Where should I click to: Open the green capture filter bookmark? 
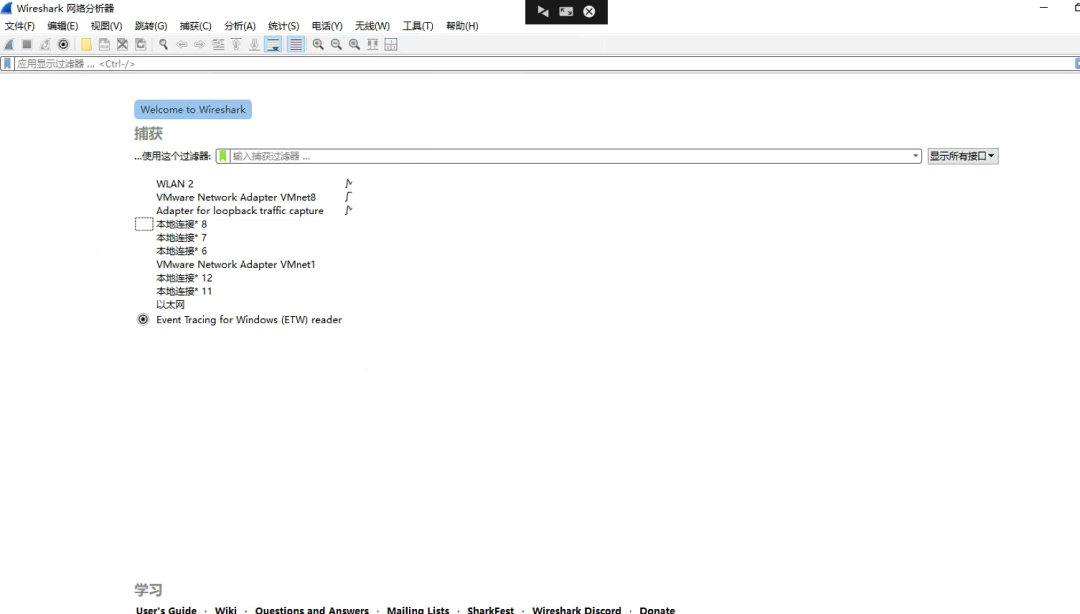222,156
